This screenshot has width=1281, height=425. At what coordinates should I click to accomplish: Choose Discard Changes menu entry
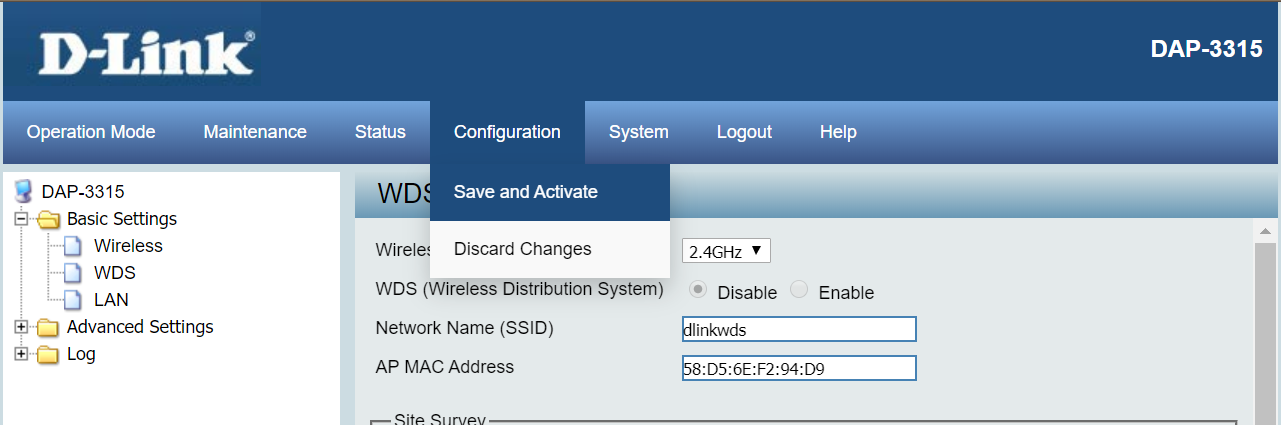(x=523, y=249)
